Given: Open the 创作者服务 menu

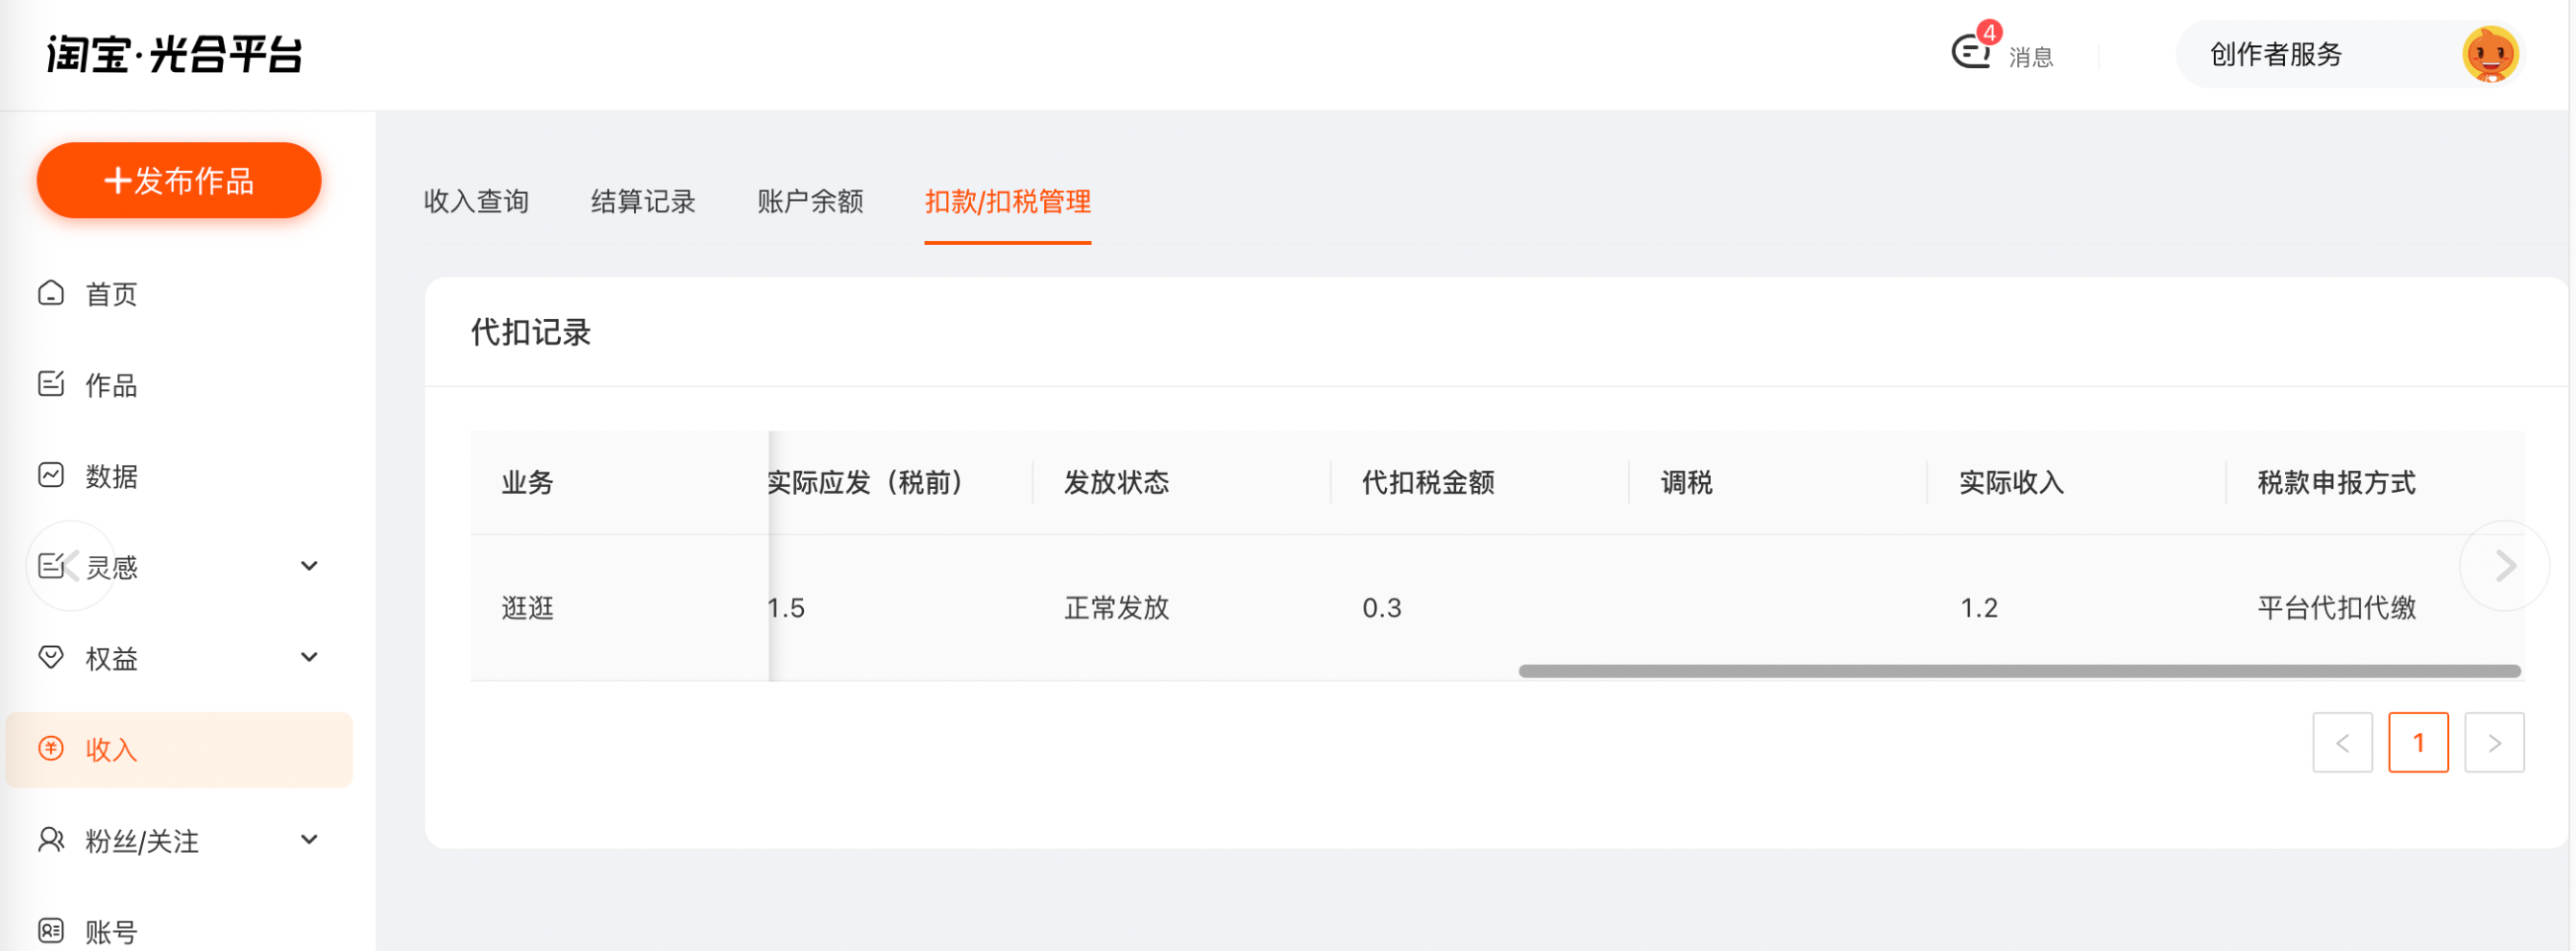Looking at the screenshot, I should (2276, 54).
